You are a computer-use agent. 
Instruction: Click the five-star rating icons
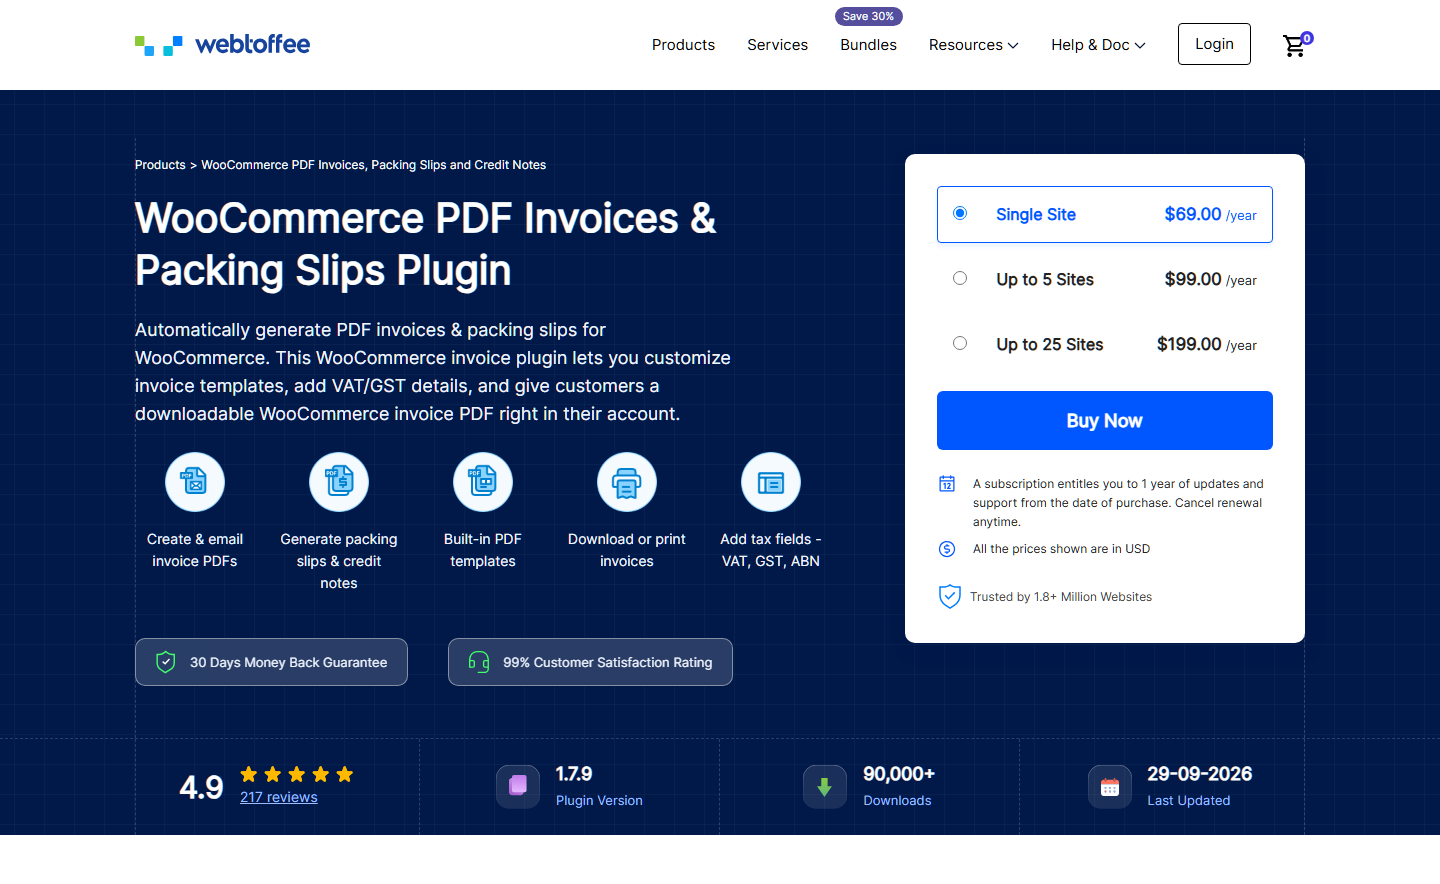[297, 774]
